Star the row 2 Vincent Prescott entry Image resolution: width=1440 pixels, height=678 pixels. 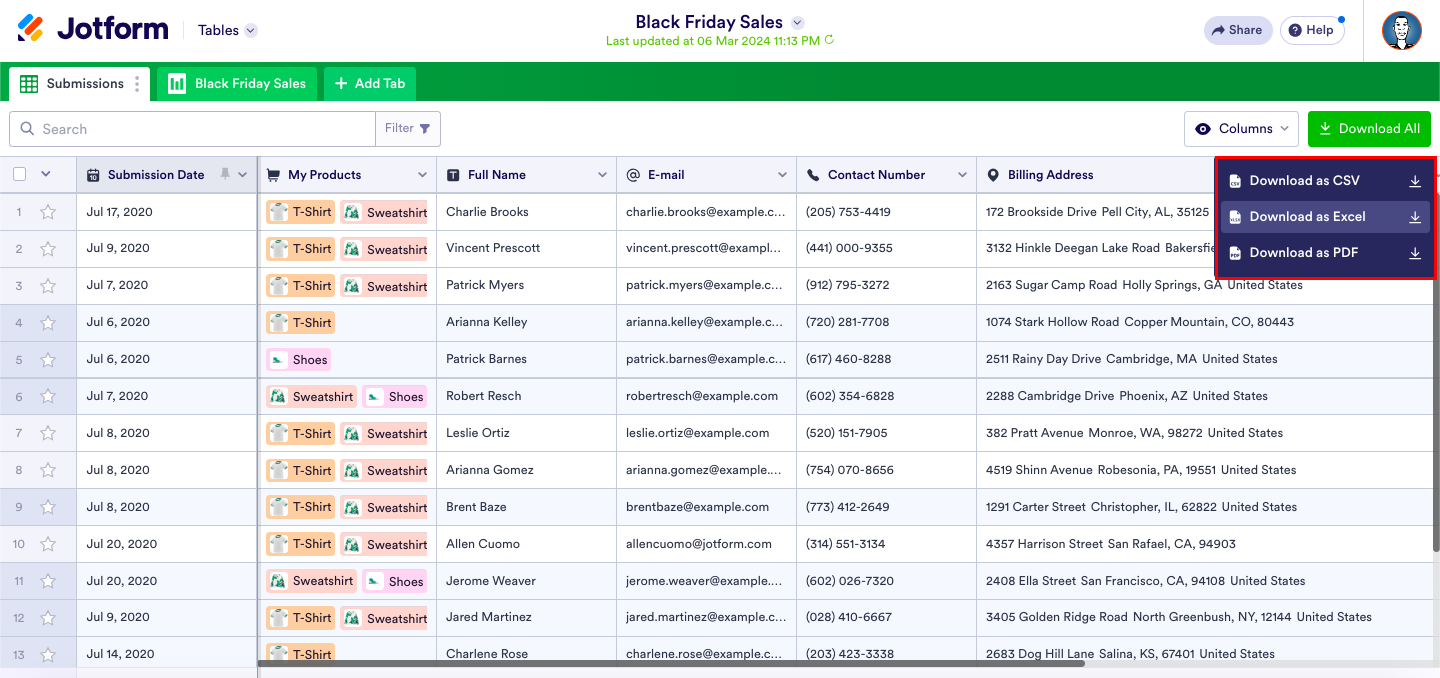point(48,249)
